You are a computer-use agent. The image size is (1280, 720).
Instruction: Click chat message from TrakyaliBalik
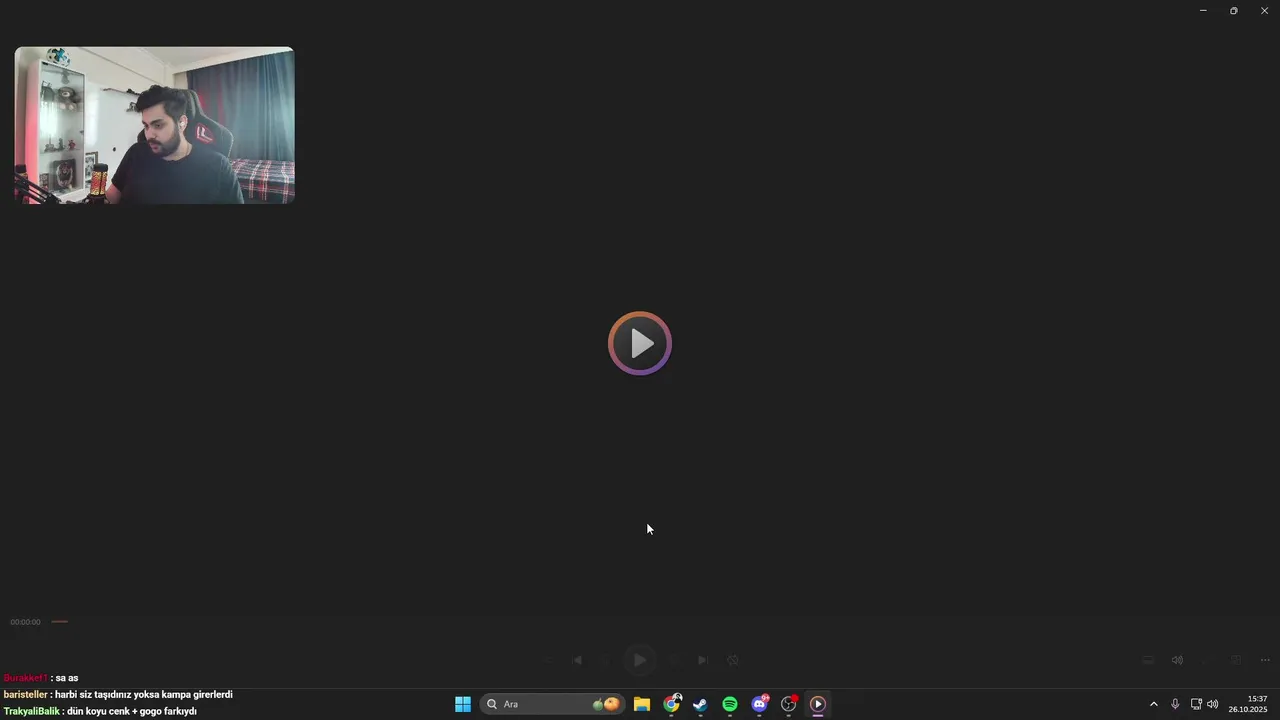[100, 711]
